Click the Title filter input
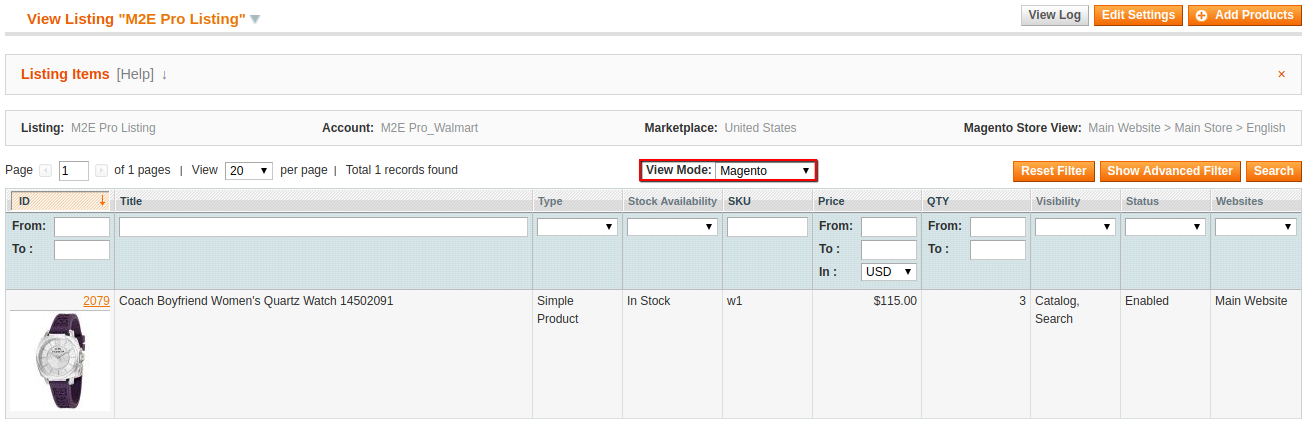1307x424 pixels. point(323,227)
